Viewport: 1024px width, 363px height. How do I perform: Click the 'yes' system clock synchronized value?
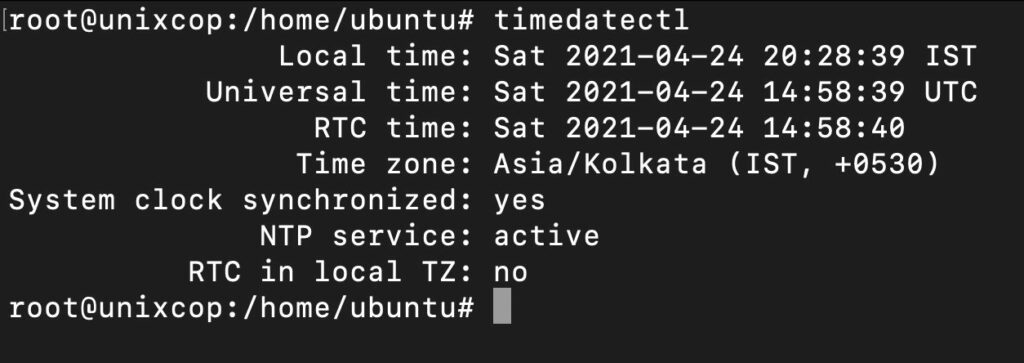(x=519, y=201)
